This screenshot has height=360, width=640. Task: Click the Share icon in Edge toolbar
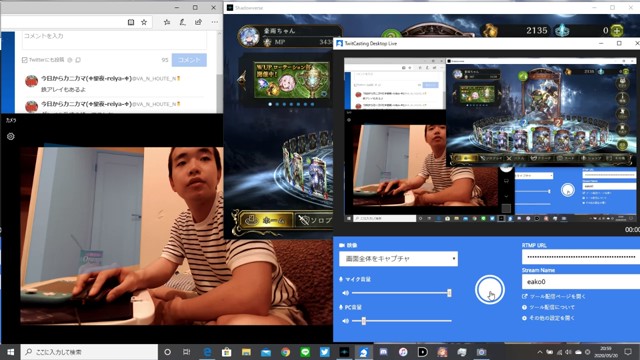(x=198, y=22)
